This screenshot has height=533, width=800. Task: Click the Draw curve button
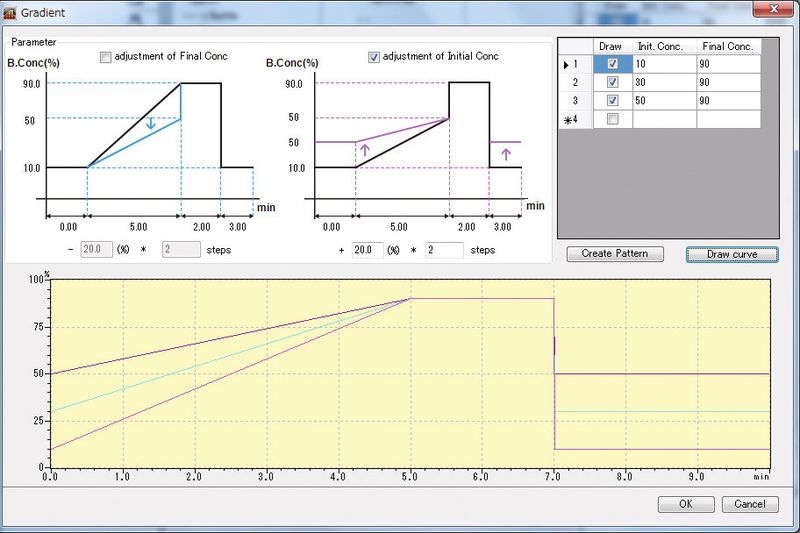click(x=732, y=254)
